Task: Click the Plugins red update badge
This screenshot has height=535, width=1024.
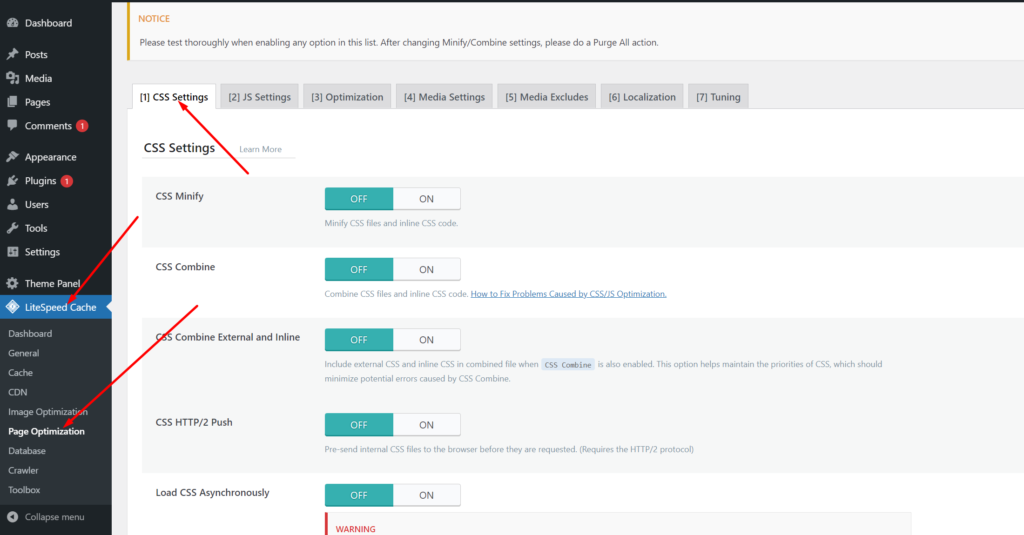Action: click(x=67, y=181)
